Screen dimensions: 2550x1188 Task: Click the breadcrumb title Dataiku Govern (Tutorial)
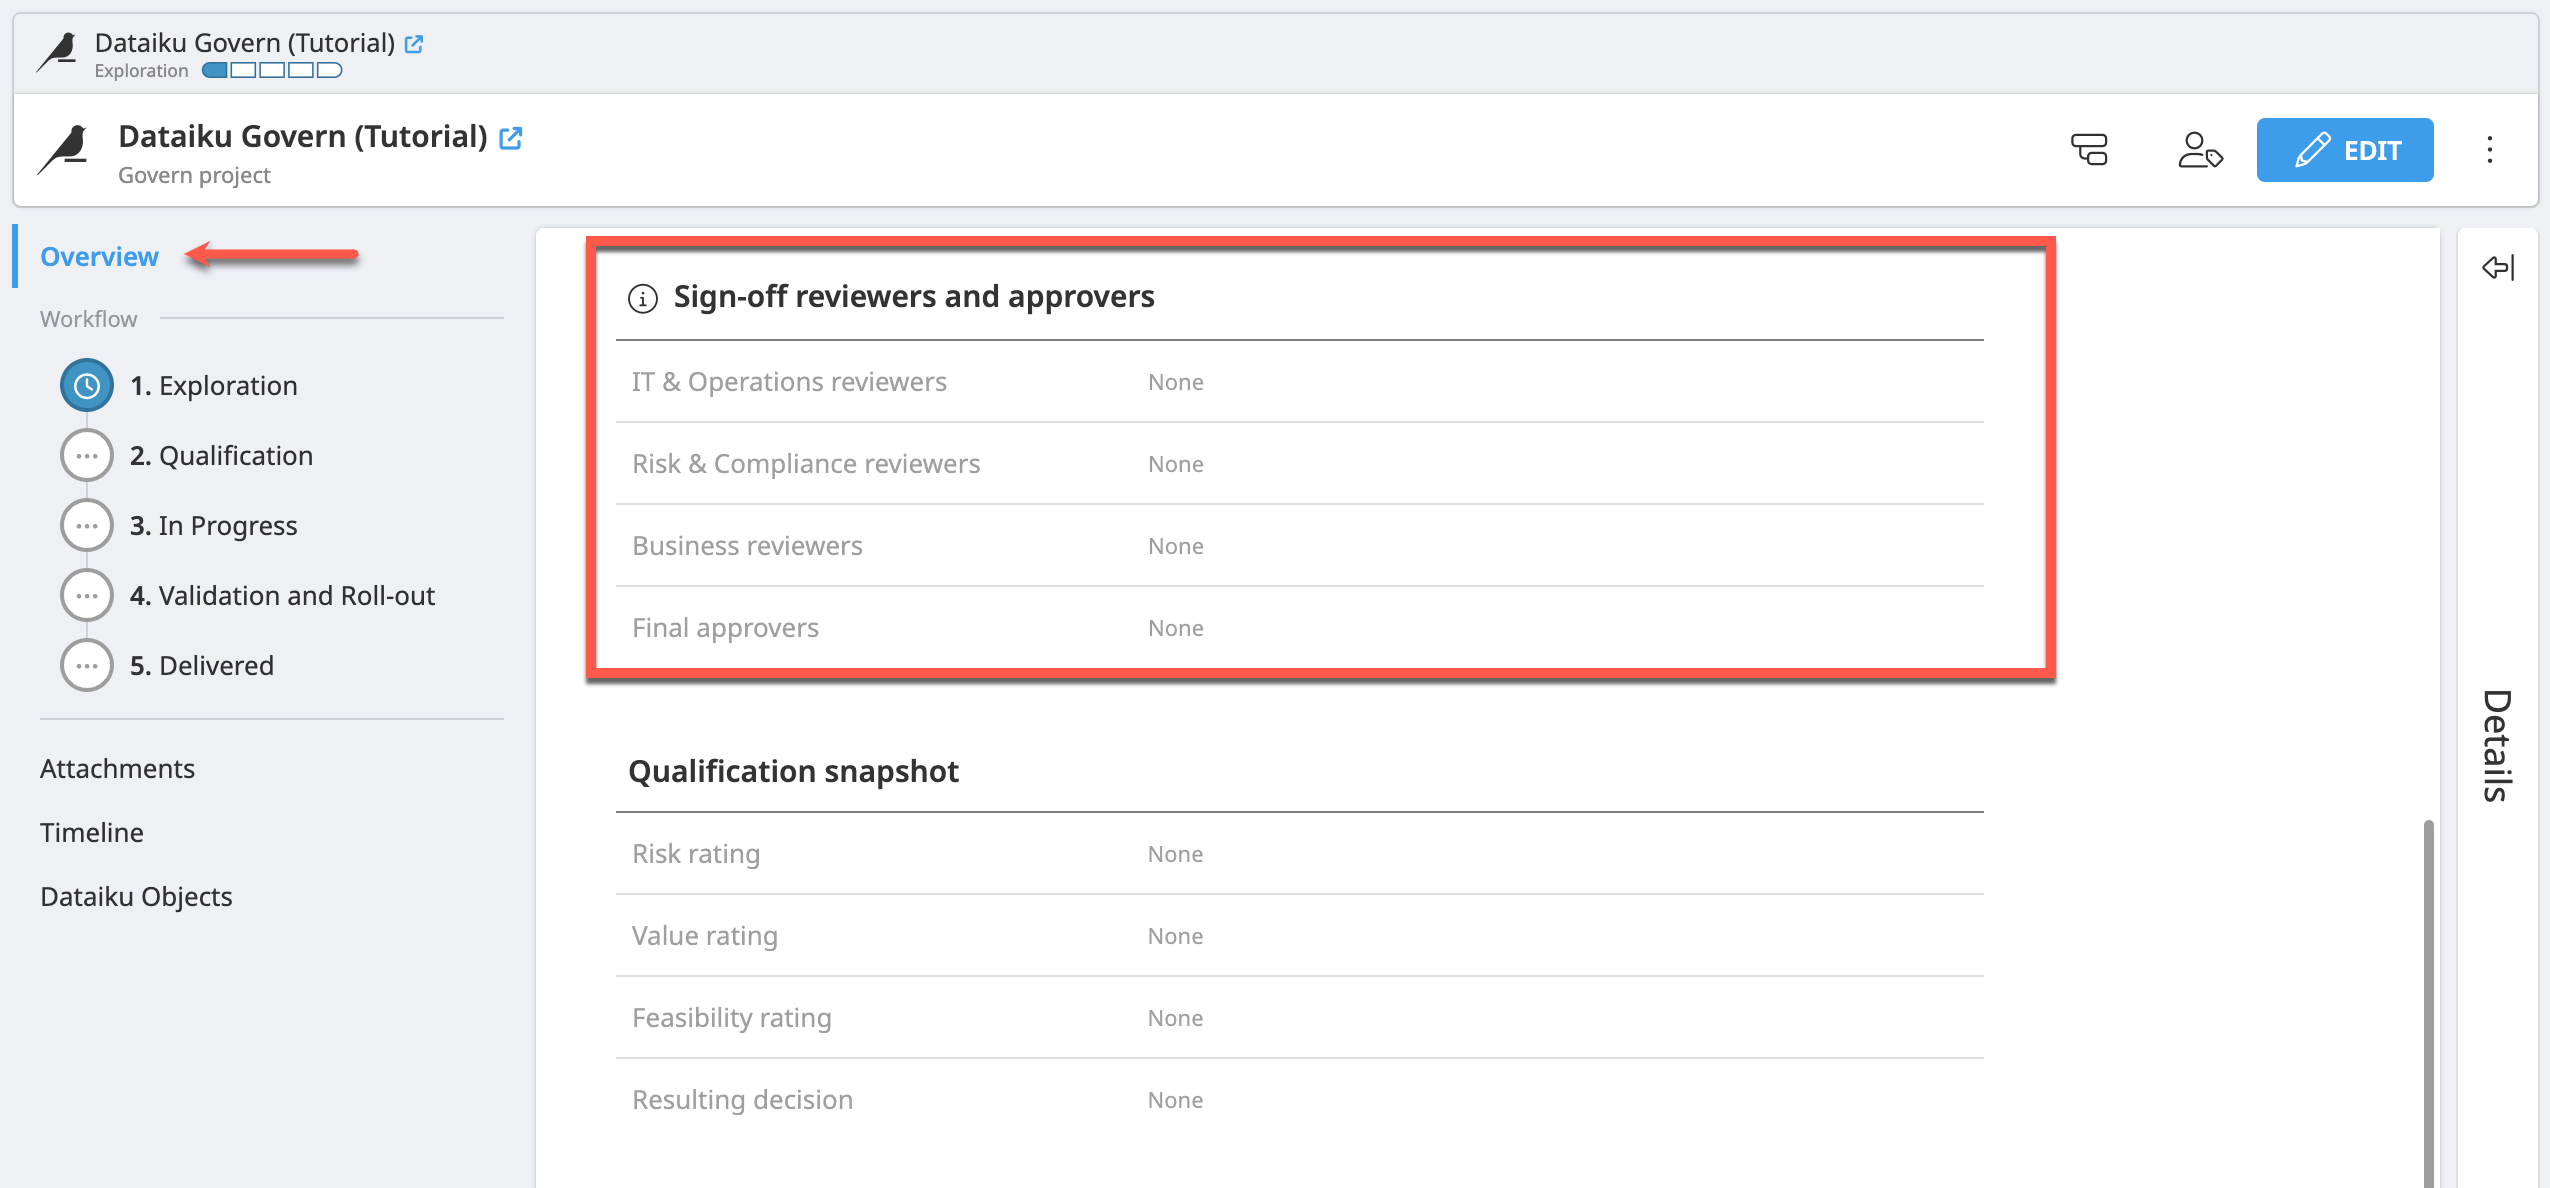(x=245, y=43)
